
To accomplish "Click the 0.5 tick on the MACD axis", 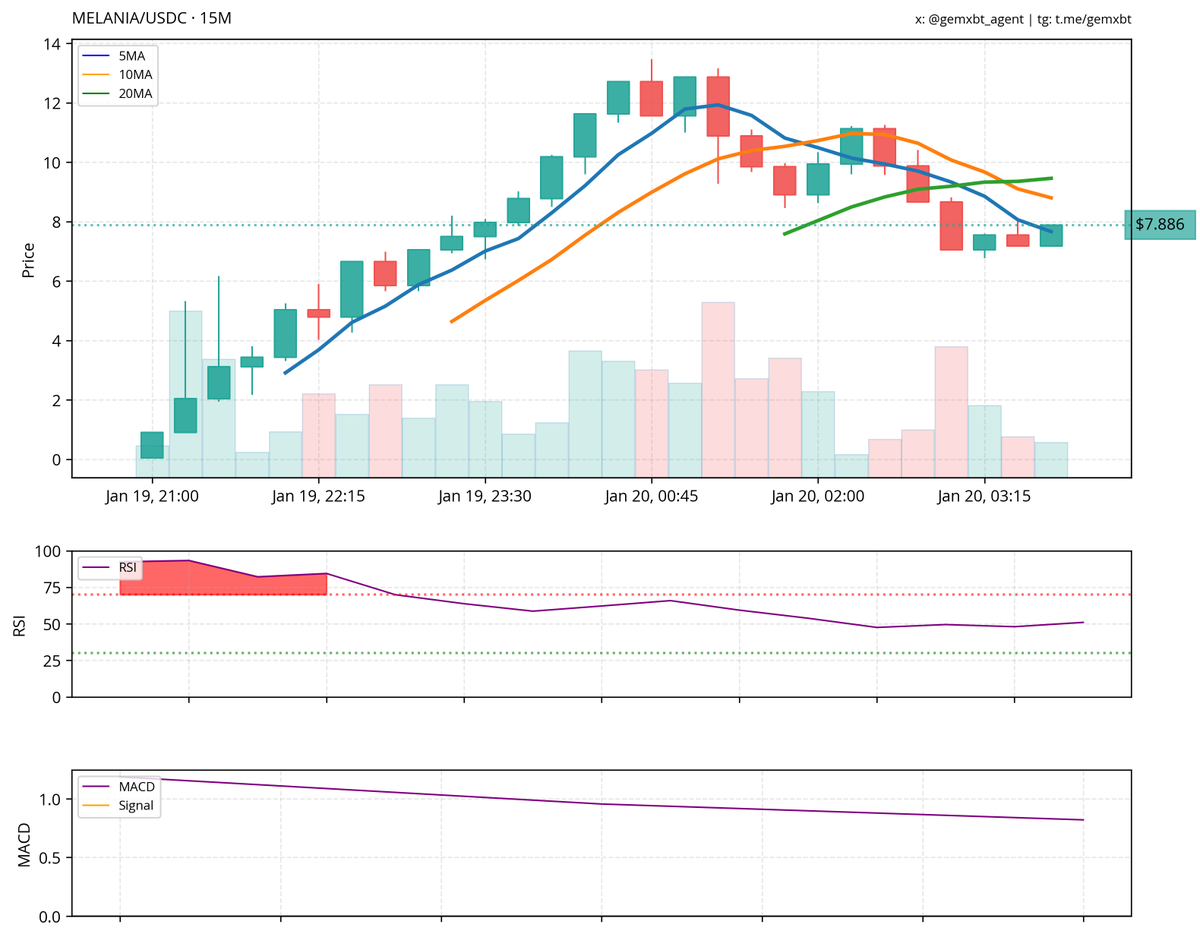I will click(50, 858).
